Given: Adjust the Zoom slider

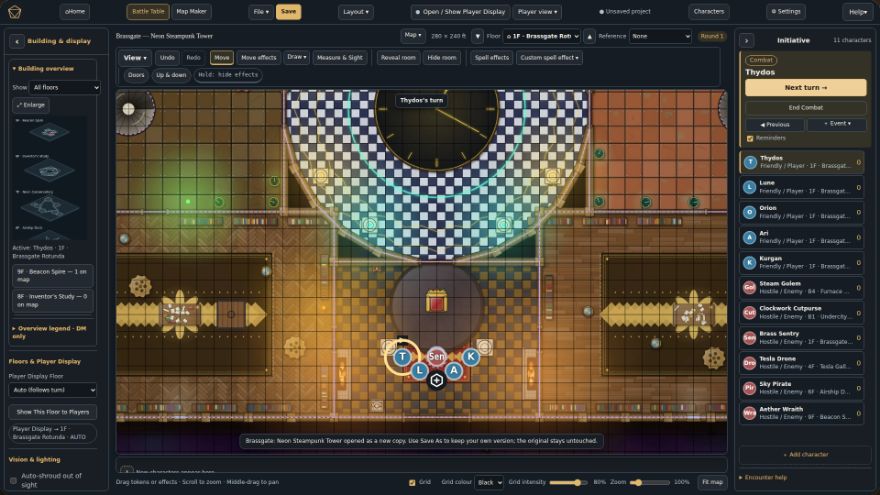Looking at the screenshot, I should (649, 482).
